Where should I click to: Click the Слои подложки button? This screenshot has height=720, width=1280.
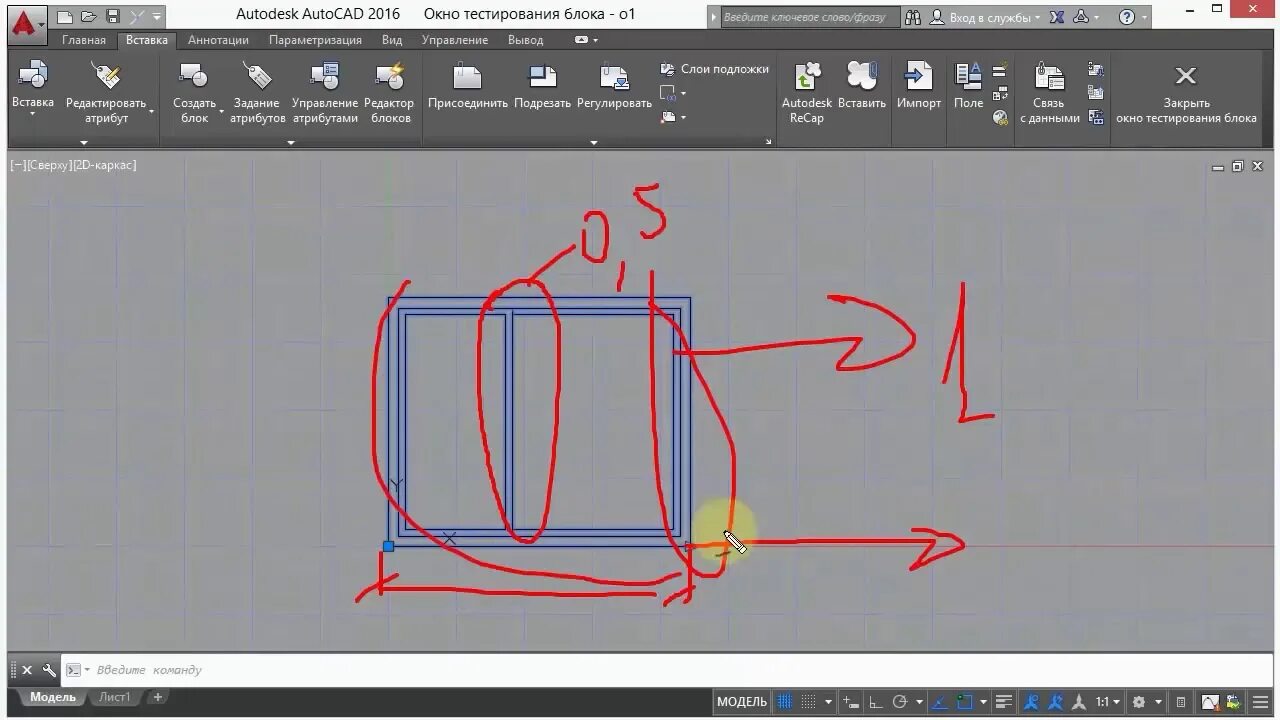pos(714,69)
